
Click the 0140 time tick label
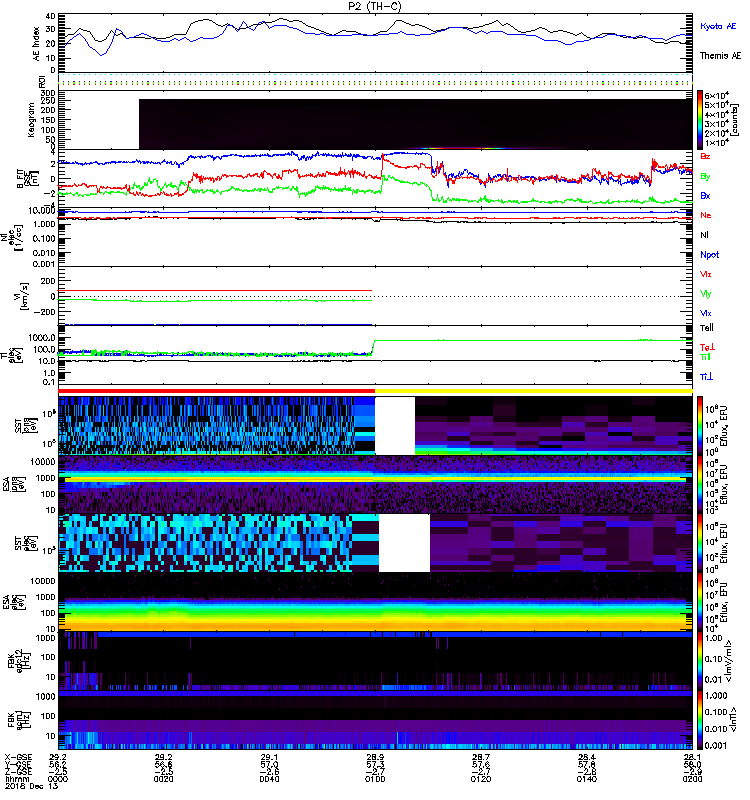click(587, 779)
